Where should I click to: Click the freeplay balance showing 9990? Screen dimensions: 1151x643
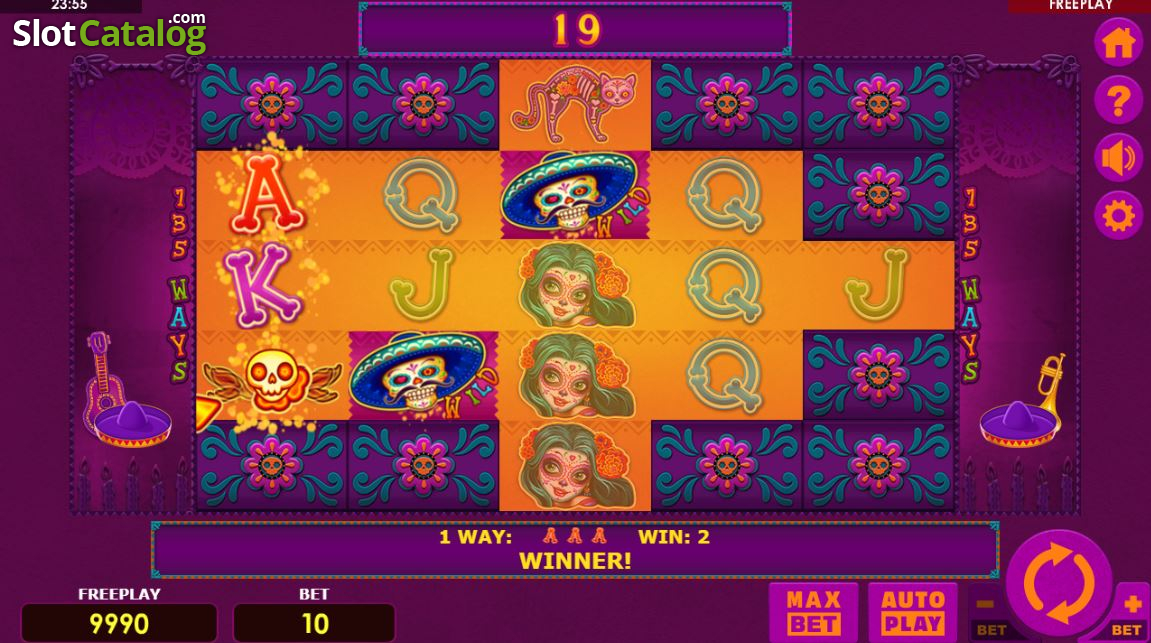click(119, 623)
